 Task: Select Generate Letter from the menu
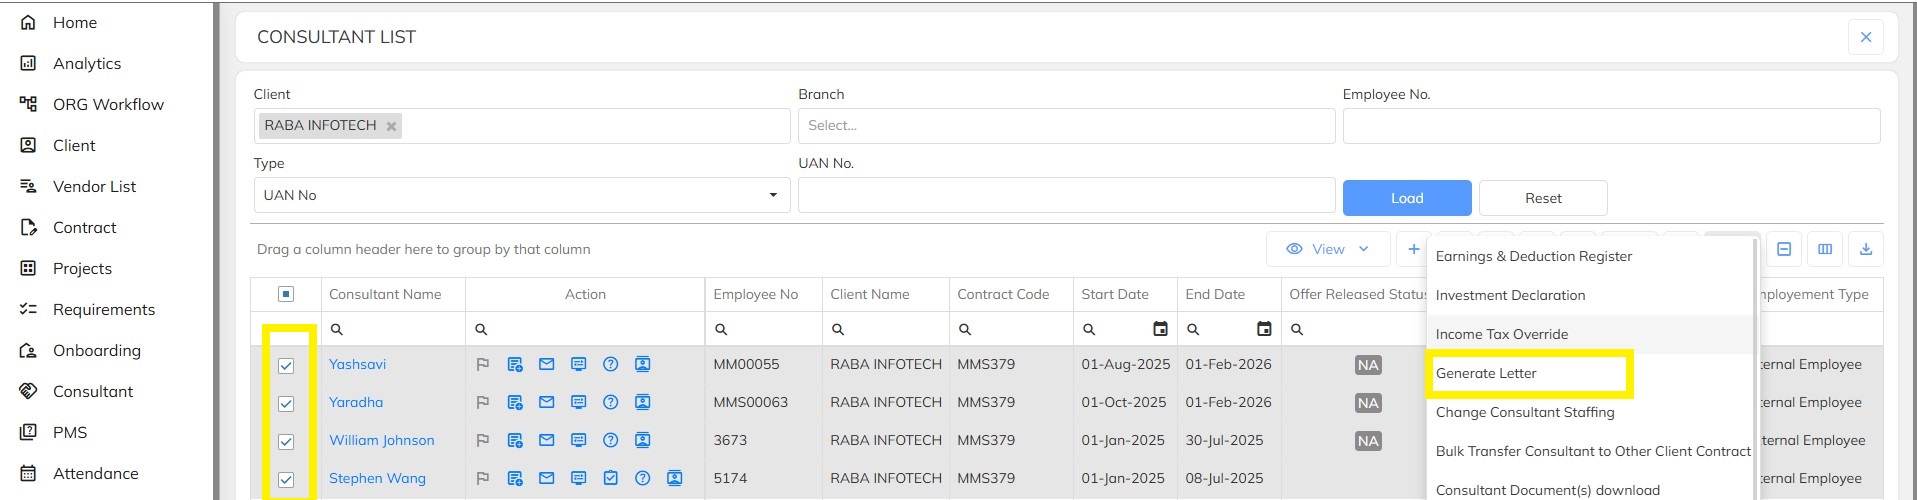tap(1486, 373)
